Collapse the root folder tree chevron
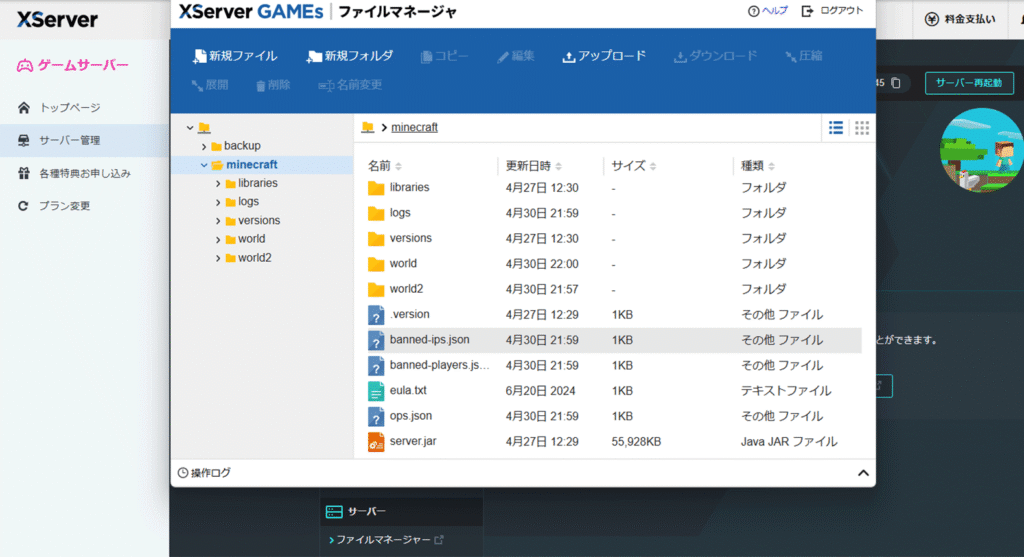 coord(190,128)
